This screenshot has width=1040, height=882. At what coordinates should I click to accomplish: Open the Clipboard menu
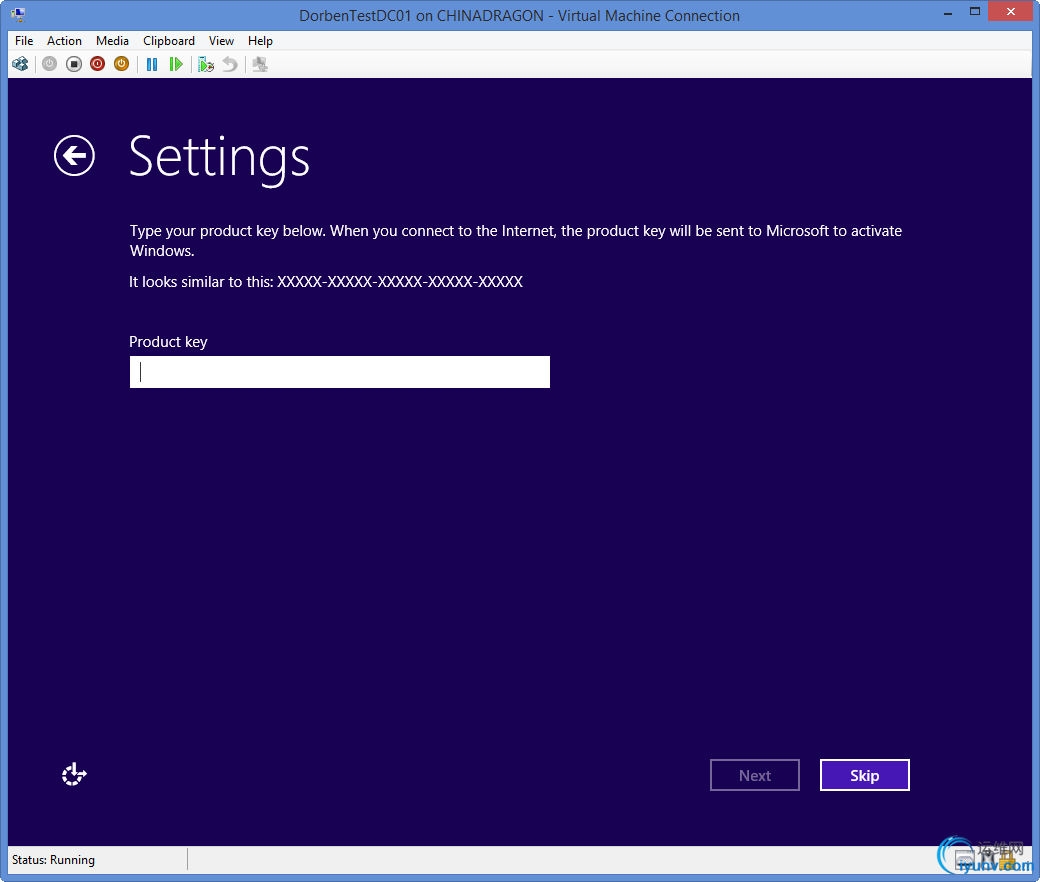click(x=168, y=41)
